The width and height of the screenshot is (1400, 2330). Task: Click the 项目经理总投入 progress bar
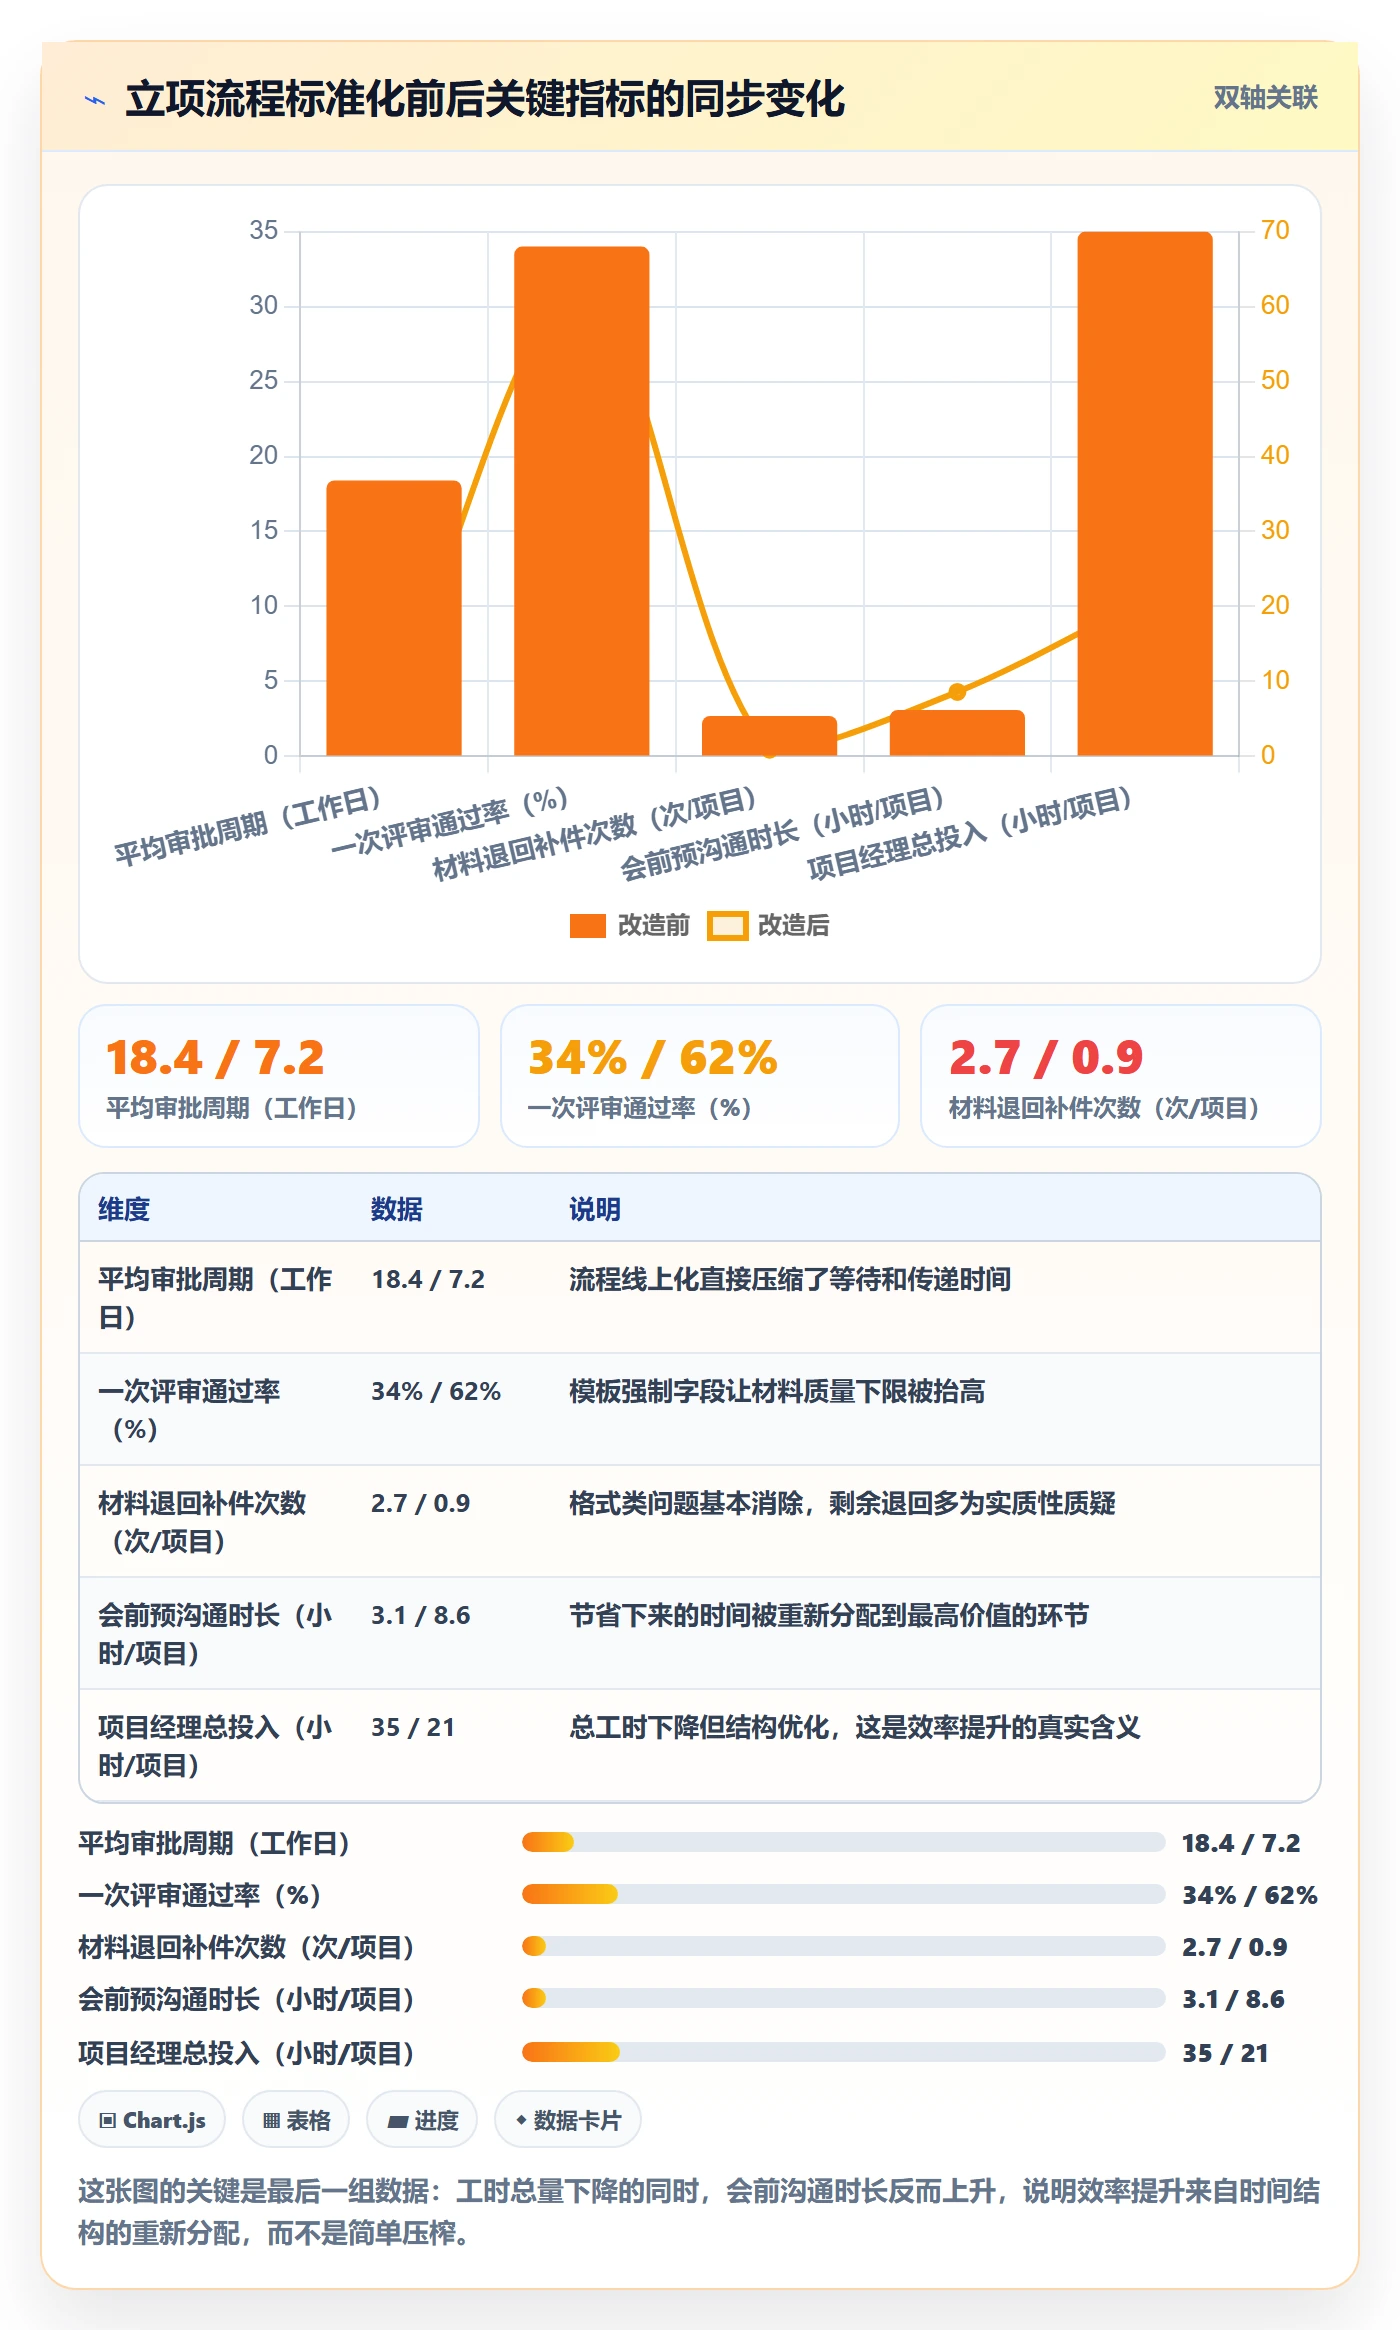pos(843,2052)
